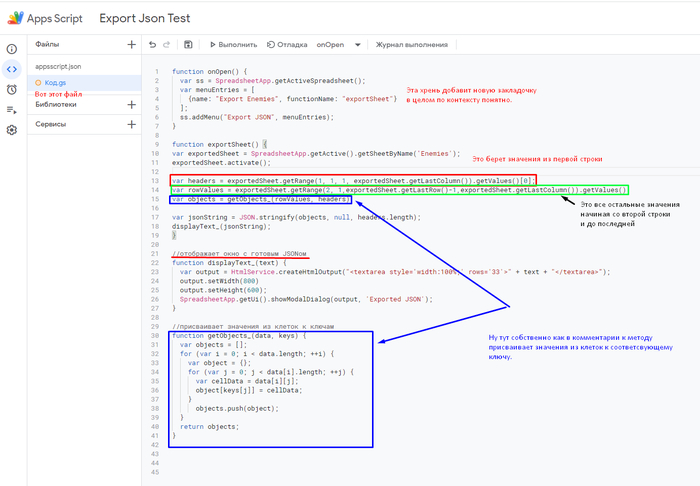Add a new file with plus icon
Screen dimensions: 700x486
click(131, 45)
